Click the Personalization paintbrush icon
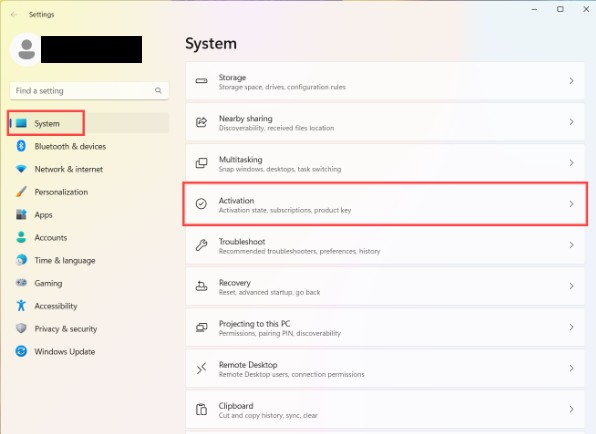 tap(21, 192)
